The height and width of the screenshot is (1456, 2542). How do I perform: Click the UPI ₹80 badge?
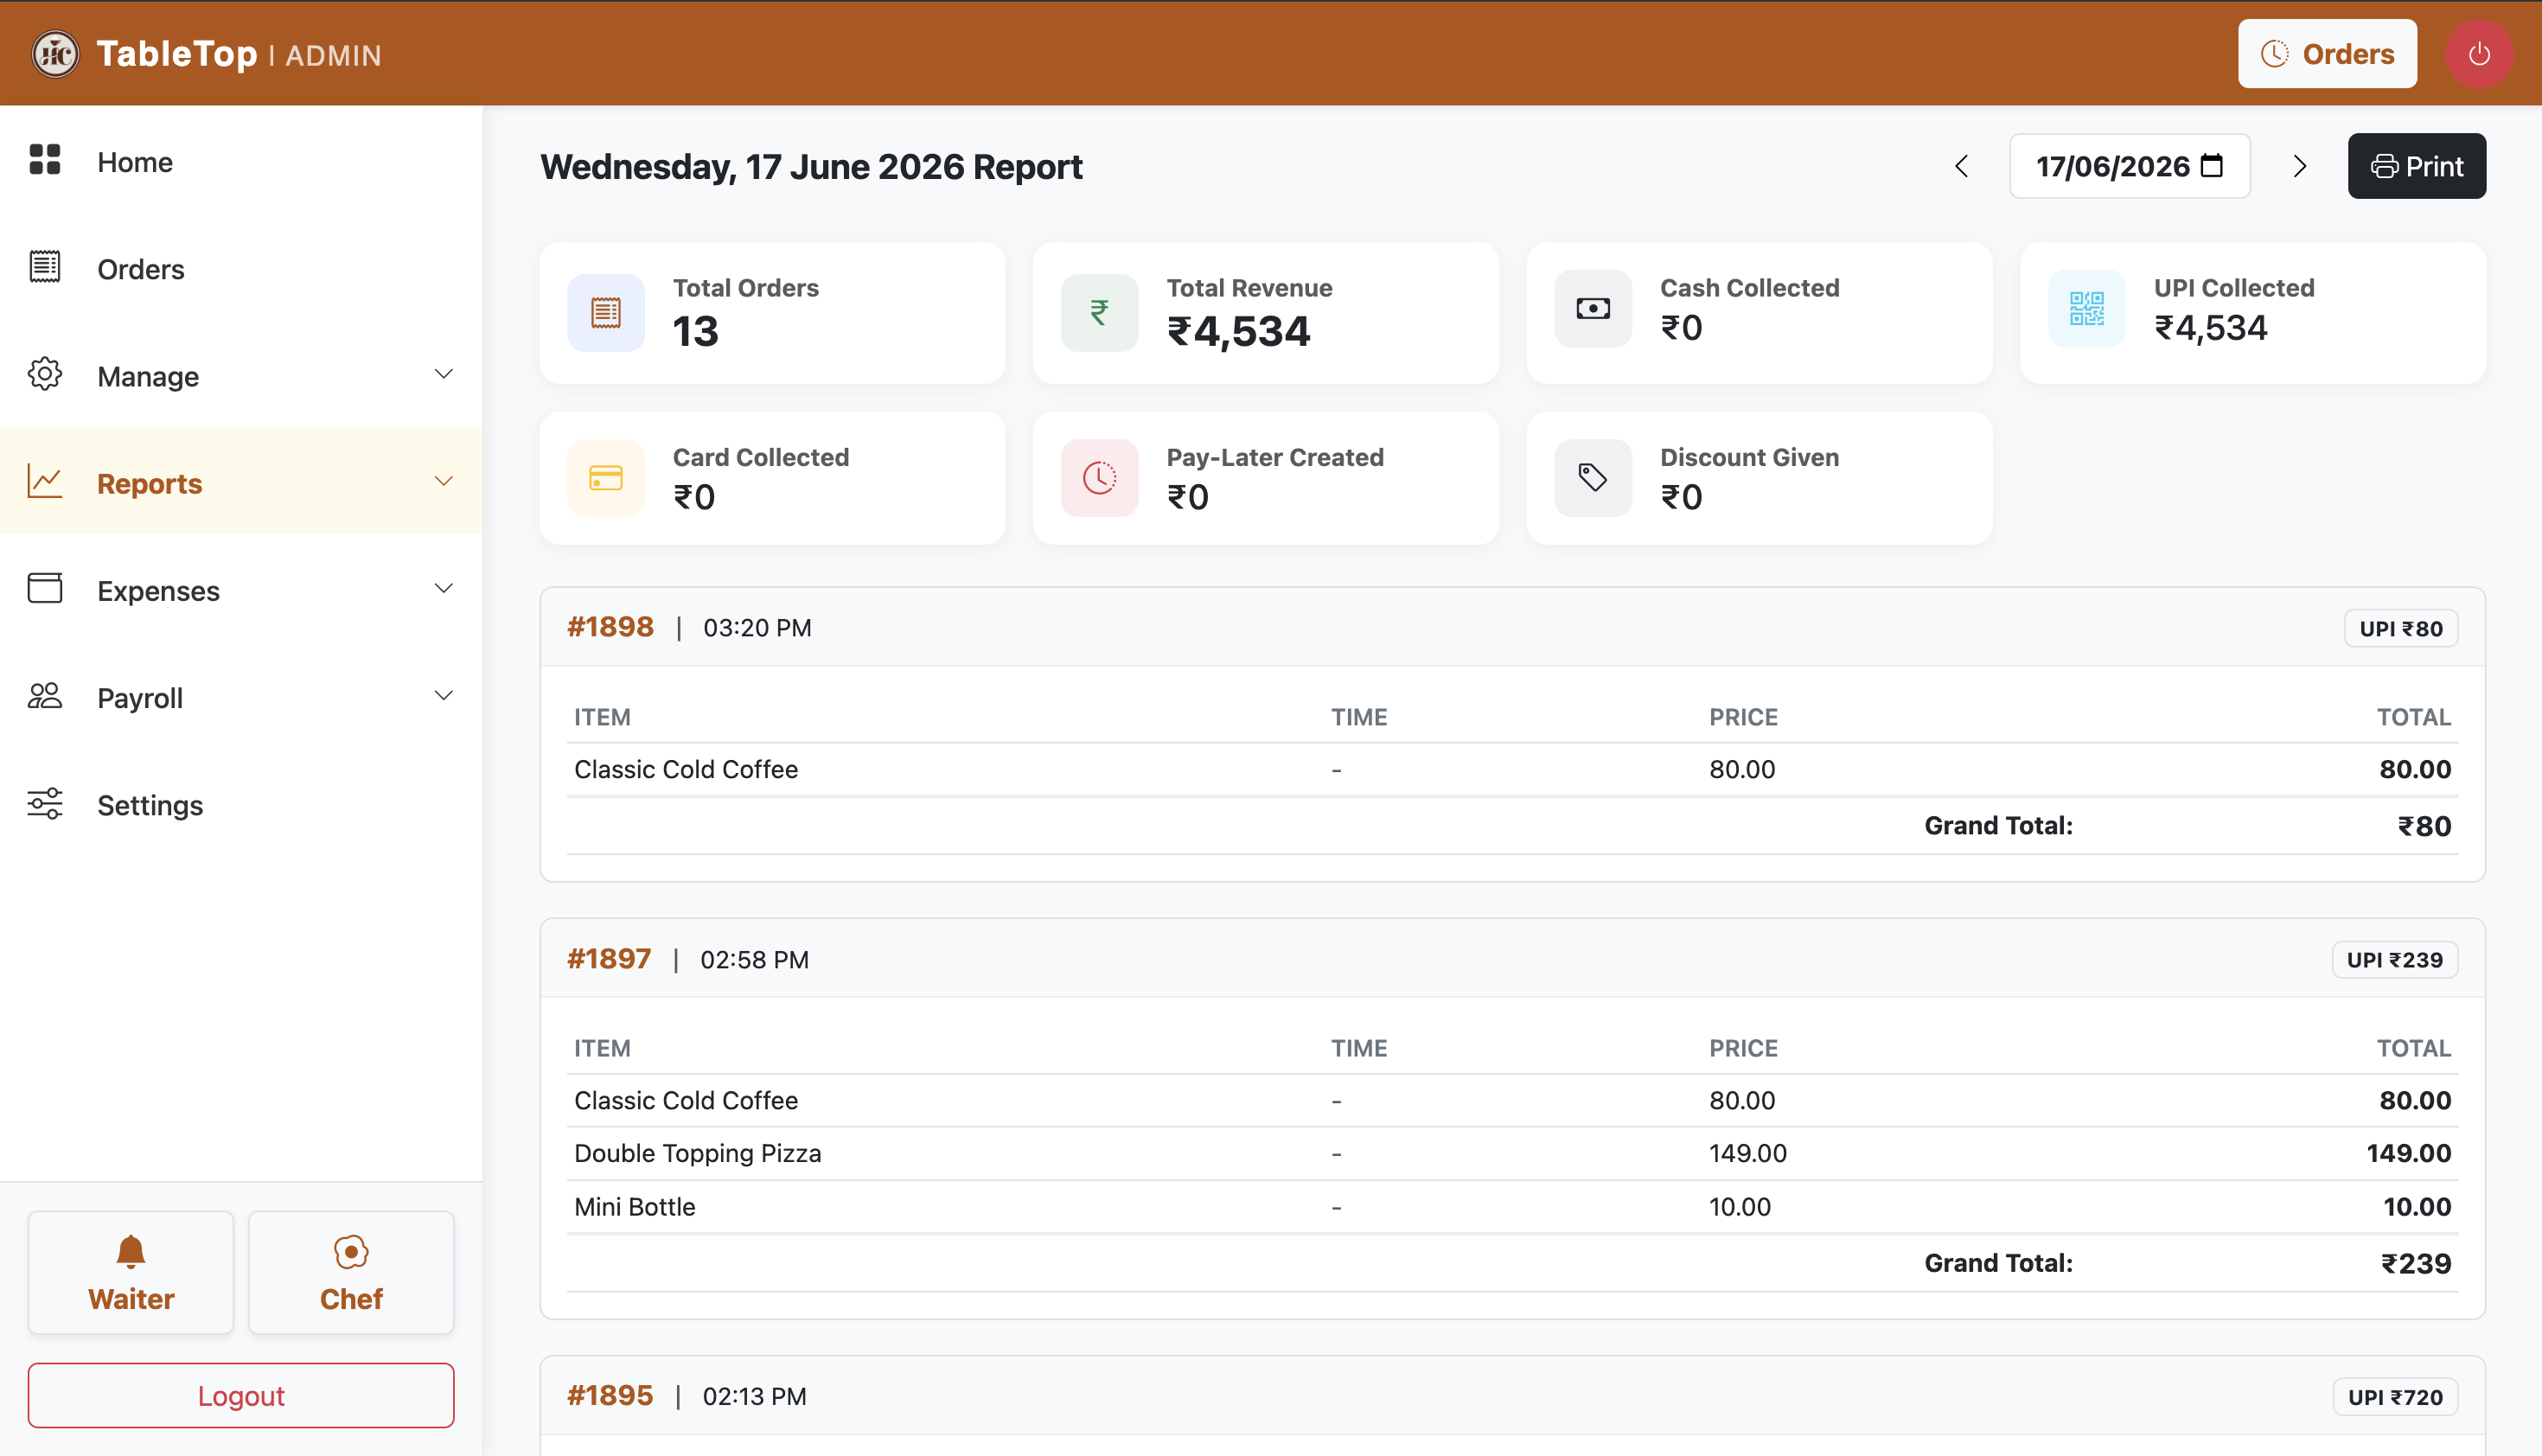click(x=2401, y=628)
